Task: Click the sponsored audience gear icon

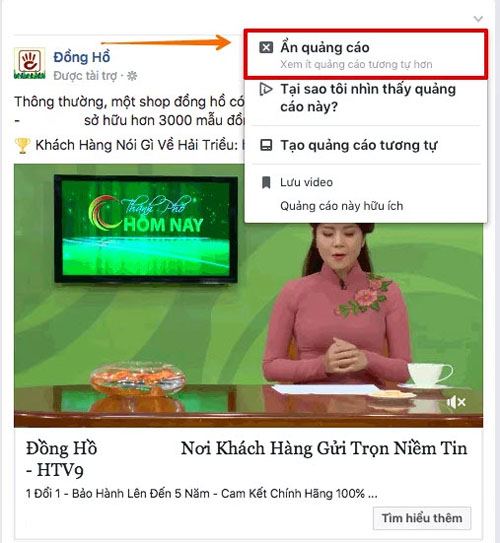Action: pyautogui.click(x=132, y=75)
